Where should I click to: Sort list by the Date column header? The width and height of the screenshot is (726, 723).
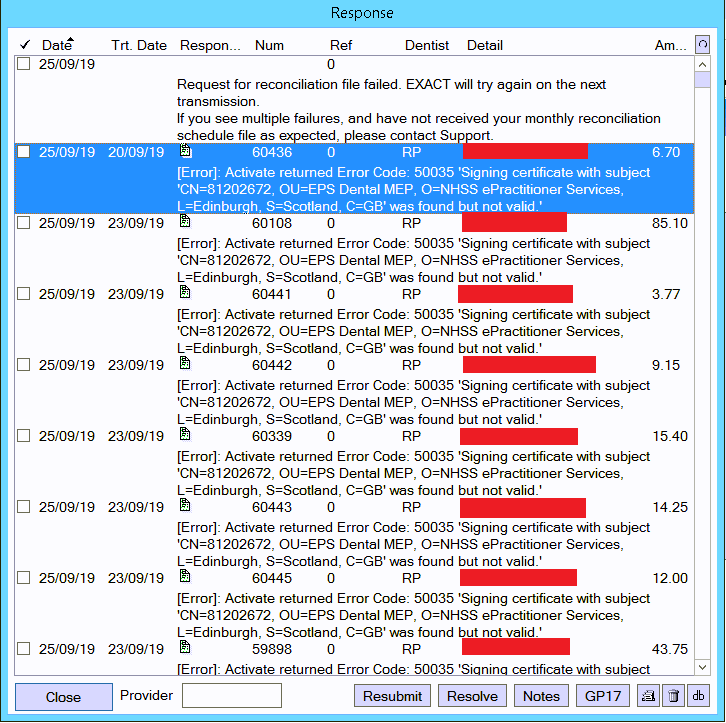pos(56,45)
